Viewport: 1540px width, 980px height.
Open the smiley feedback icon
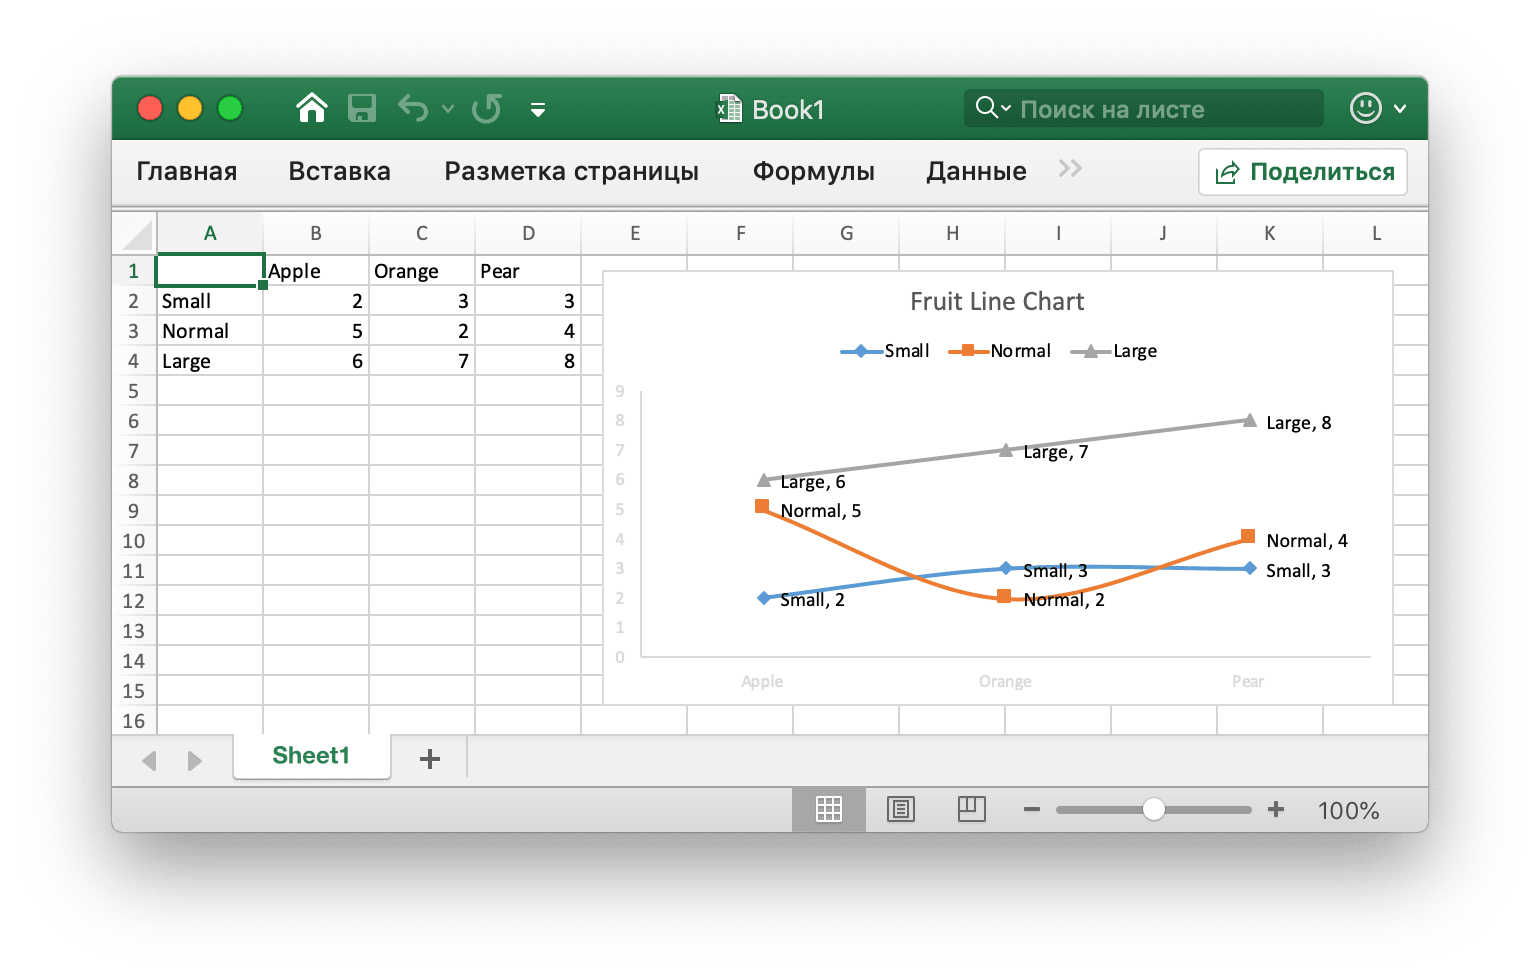(1366, 108)
